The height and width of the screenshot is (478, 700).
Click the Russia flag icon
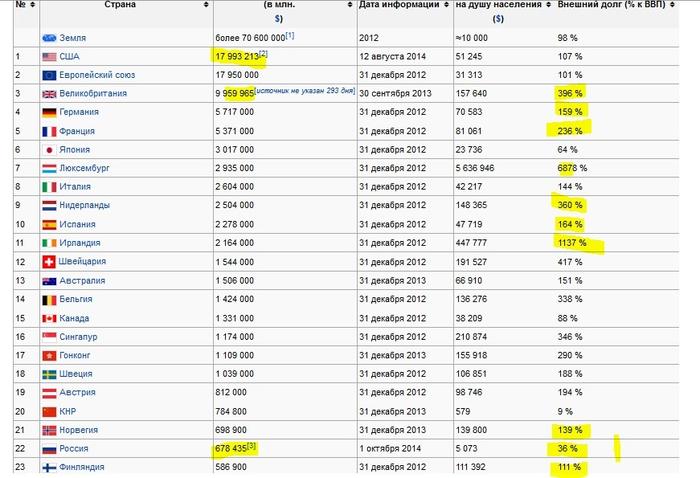point(49,448)
